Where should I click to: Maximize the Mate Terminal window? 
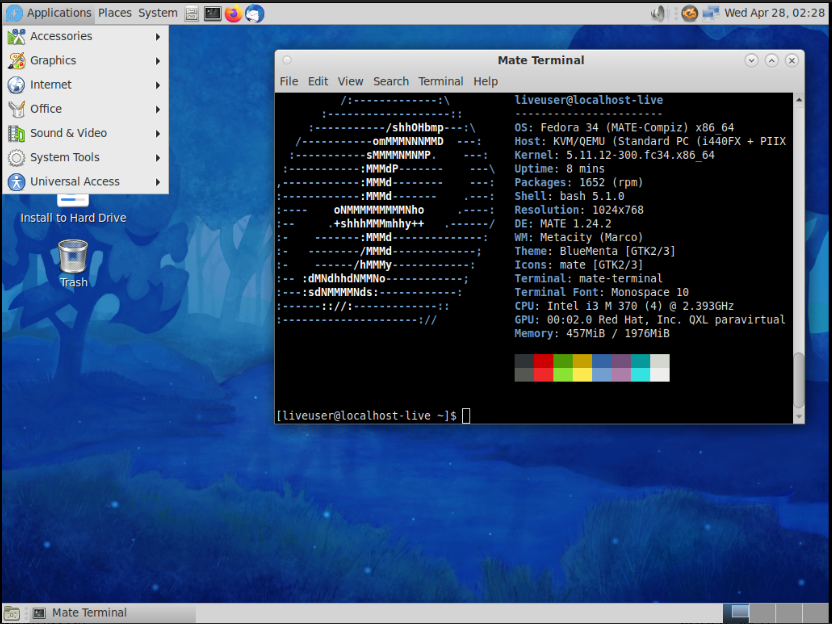[x=772, y=60]
